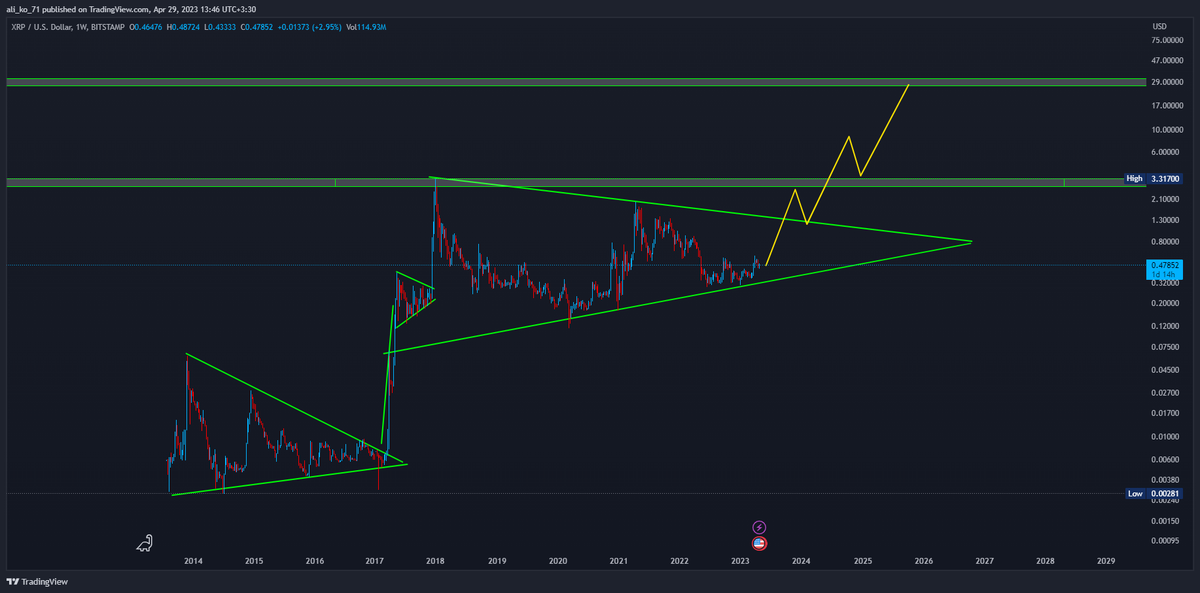The width and height of the screenshot is (1200, 593).
Task: Click the USD currency label
Action: pyautogui.click(x=1160, y=26)
